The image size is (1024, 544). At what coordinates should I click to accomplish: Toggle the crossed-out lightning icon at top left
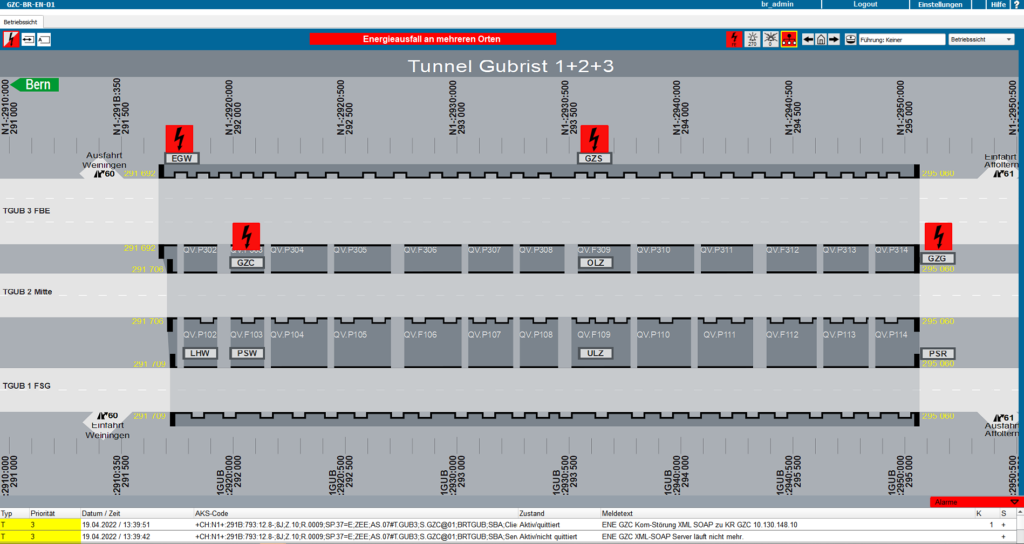click(x=11, y=39)
